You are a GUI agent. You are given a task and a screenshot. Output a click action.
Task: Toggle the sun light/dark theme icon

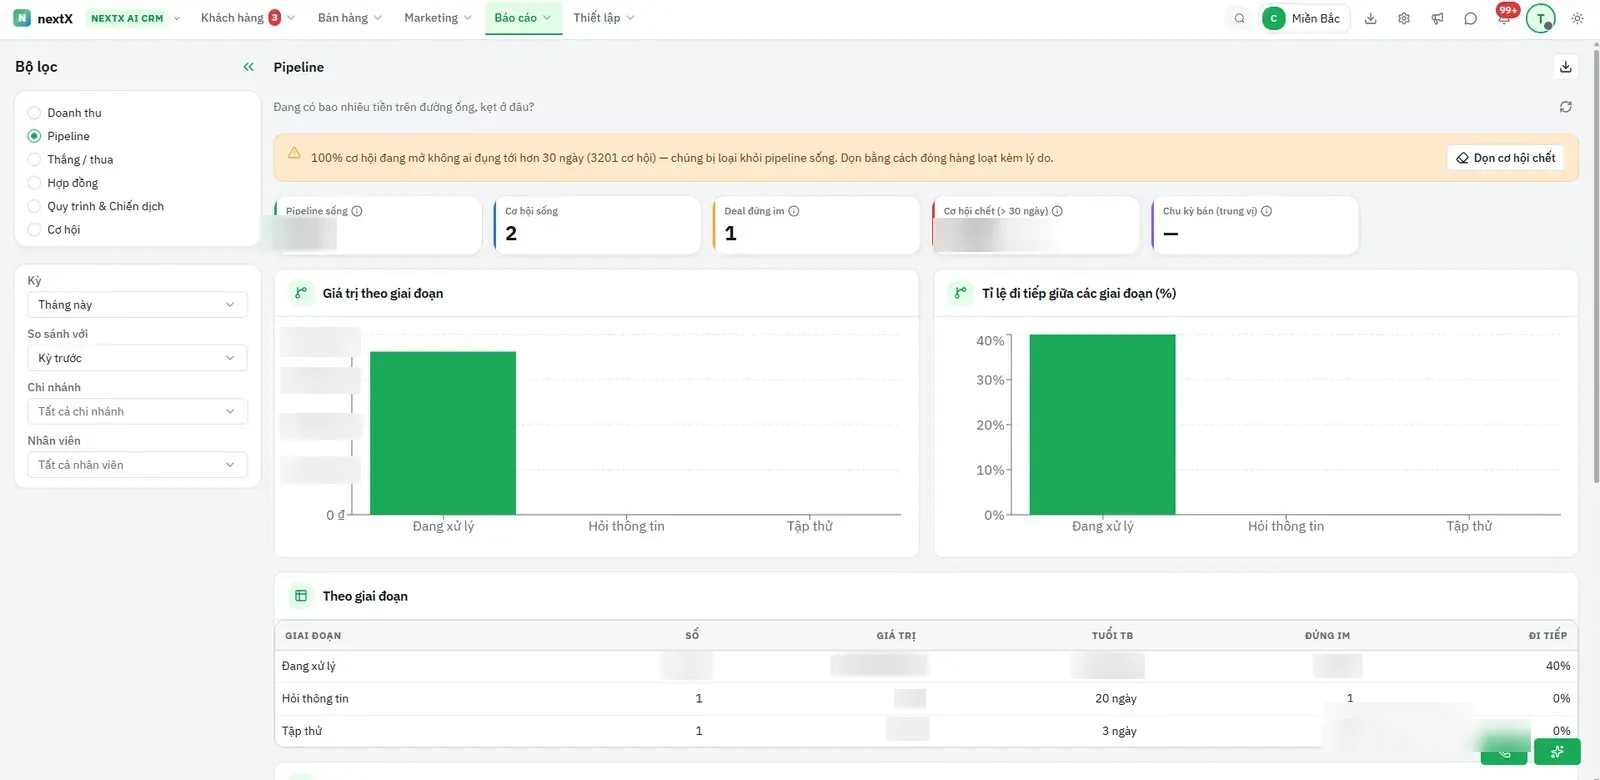1577,18
